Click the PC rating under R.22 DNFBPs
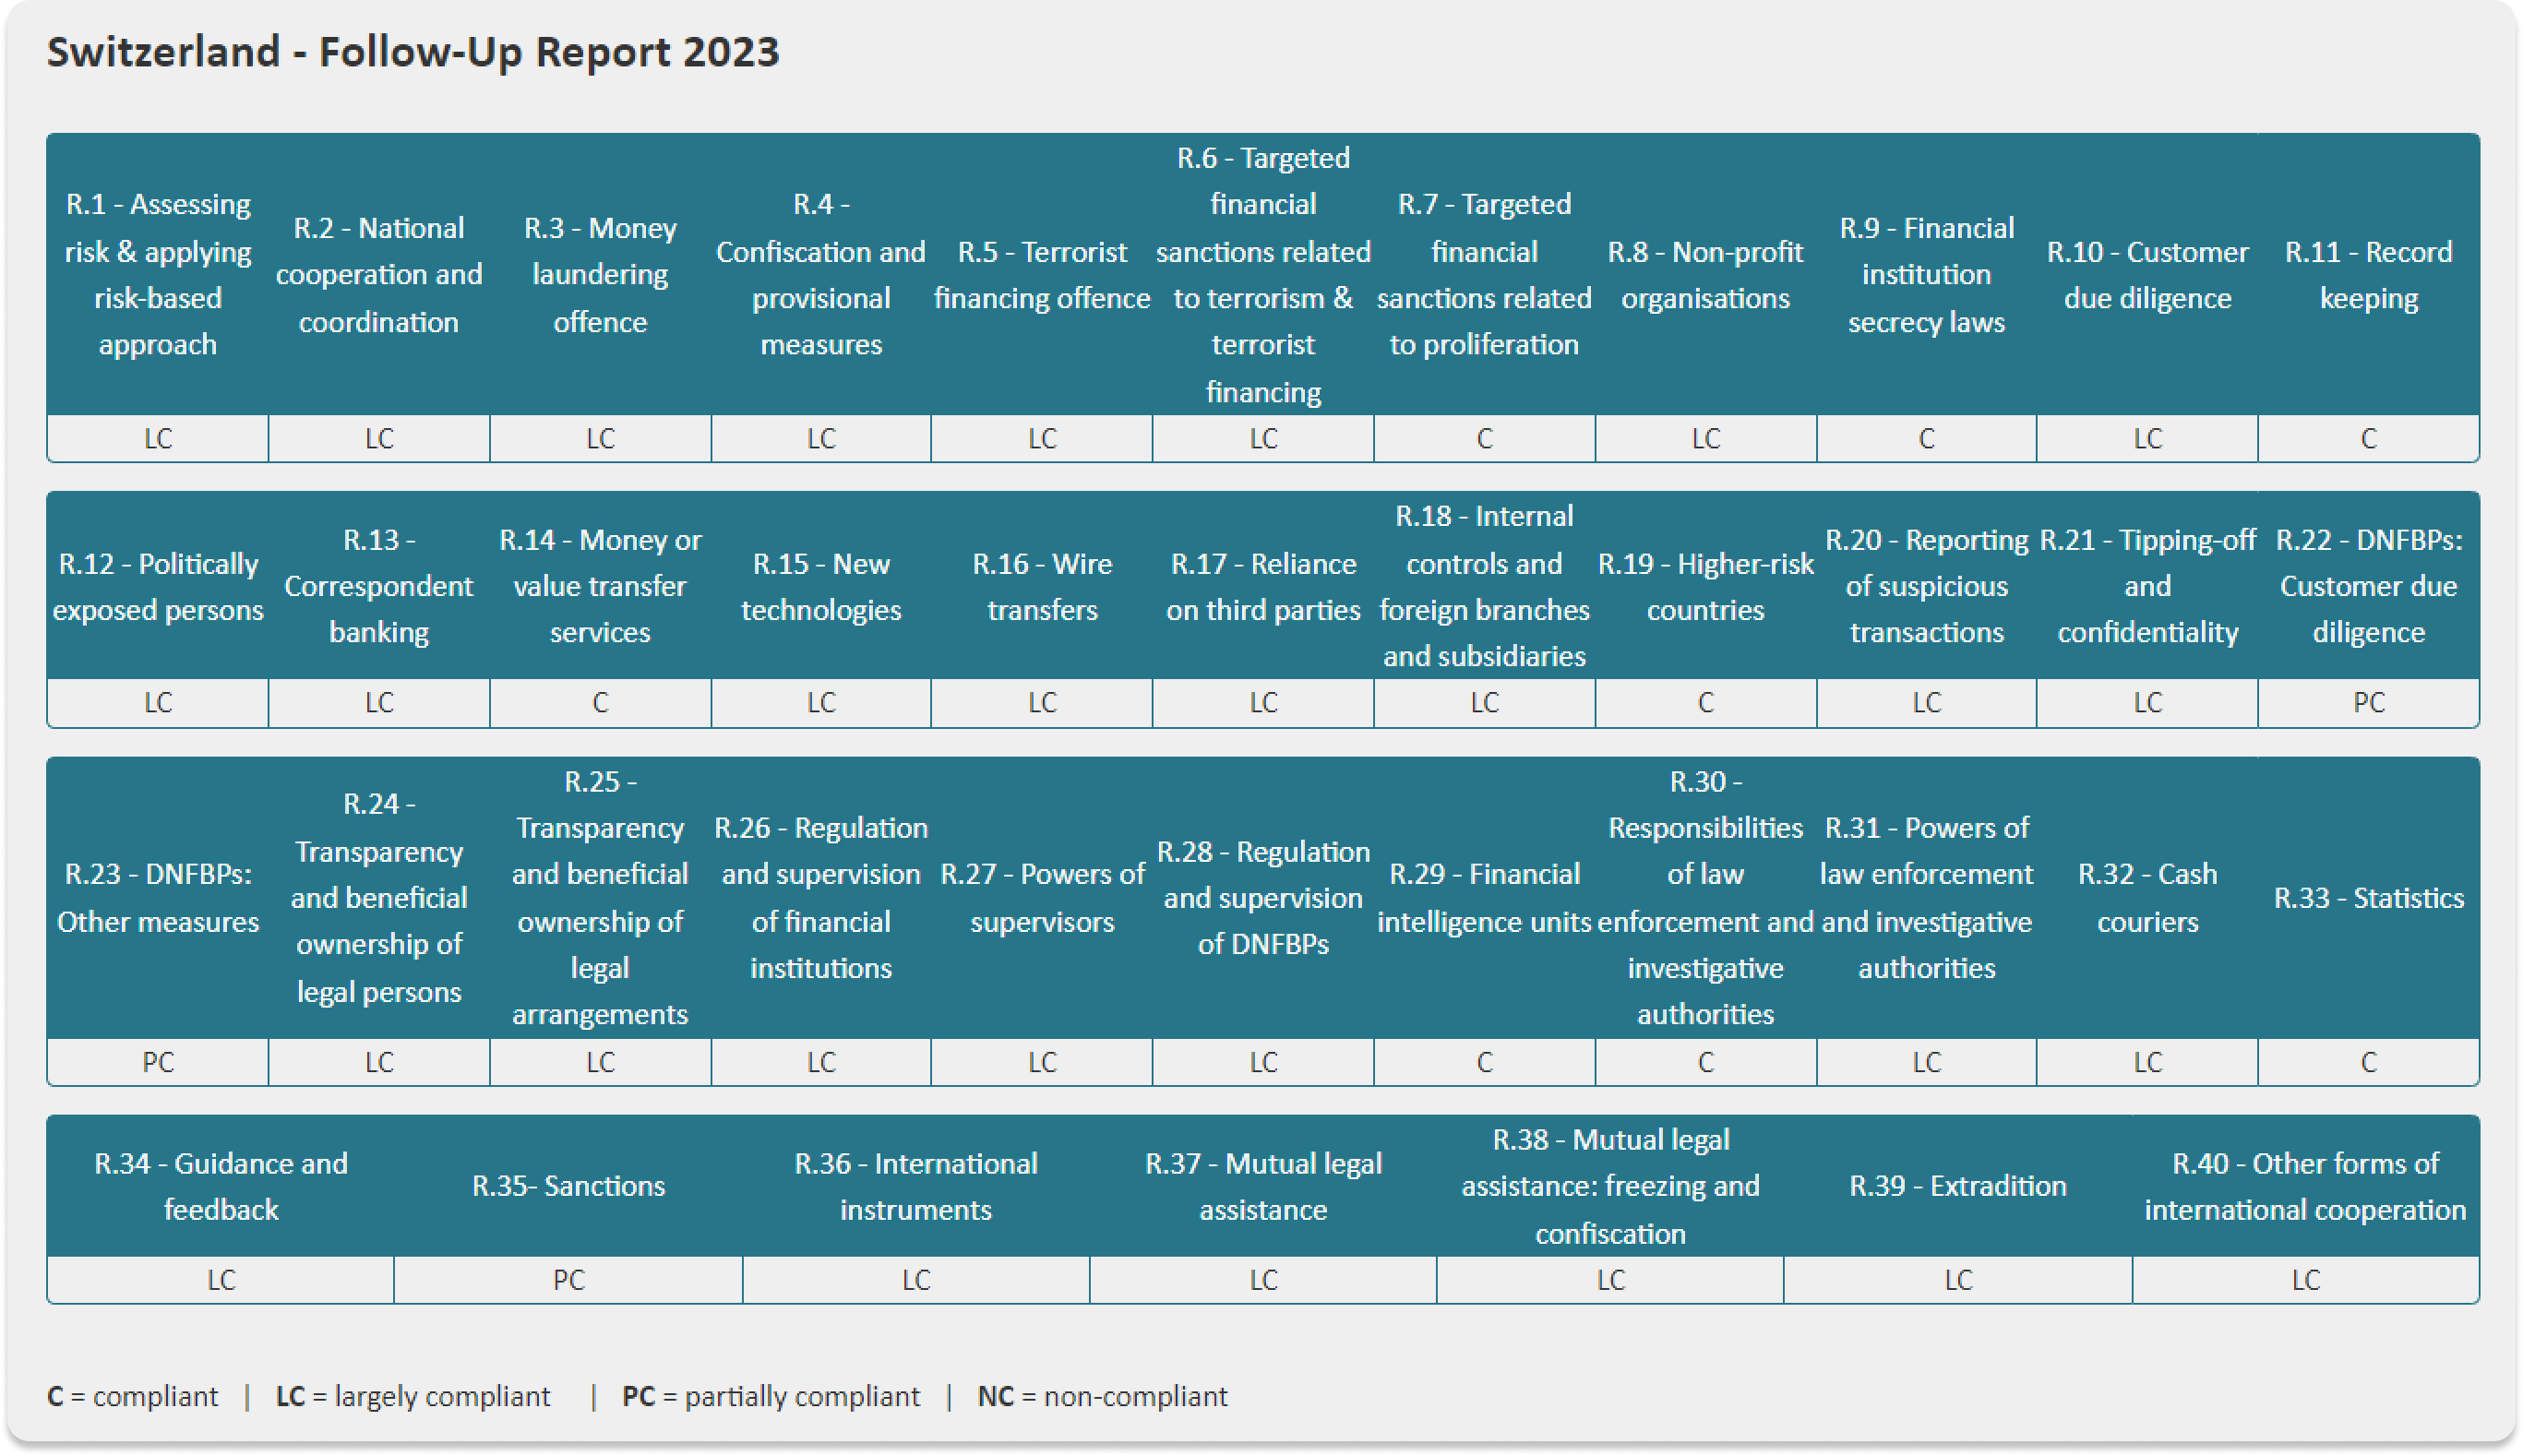Image resolution: width=2523 pixels, height=1456 pixels. [2369, 702]
